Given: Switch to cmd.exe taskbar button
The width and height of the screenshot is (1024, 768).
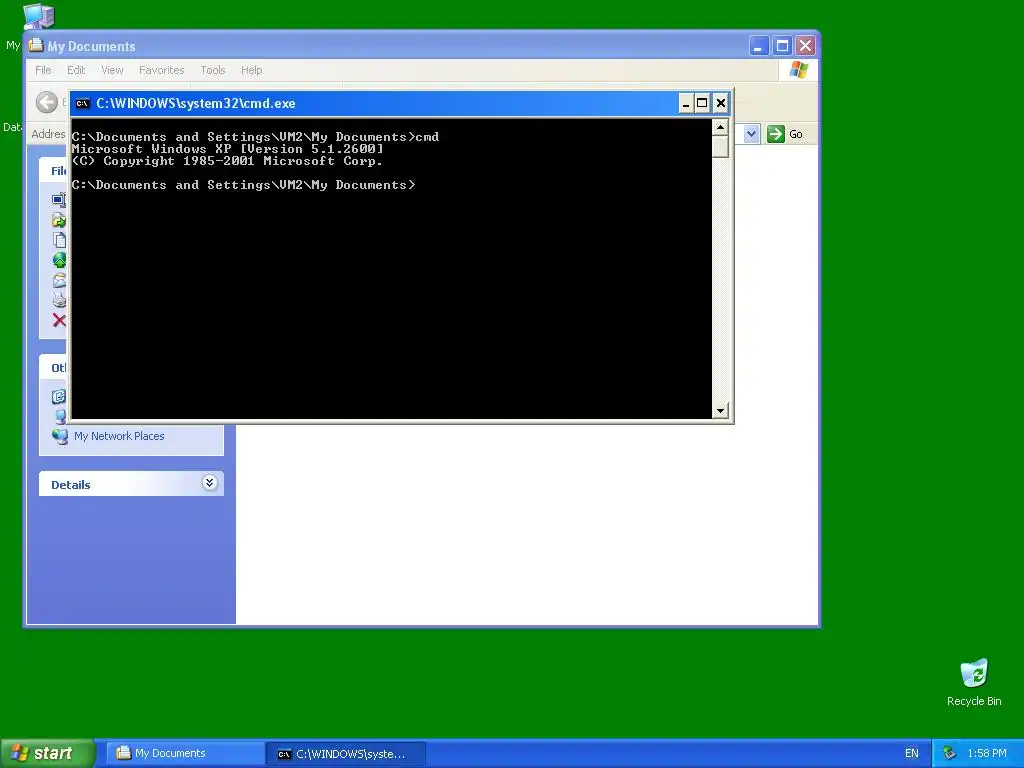Looking at the screenshot, I should (347, 754).
